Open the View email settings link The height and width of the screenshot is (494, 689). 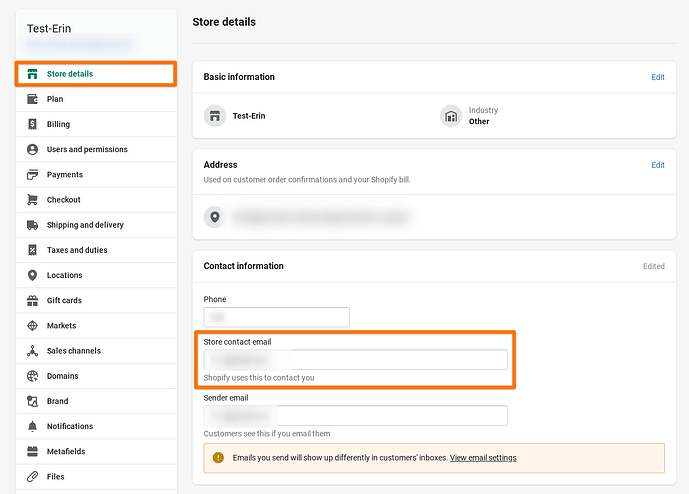(x=483, y=458)
